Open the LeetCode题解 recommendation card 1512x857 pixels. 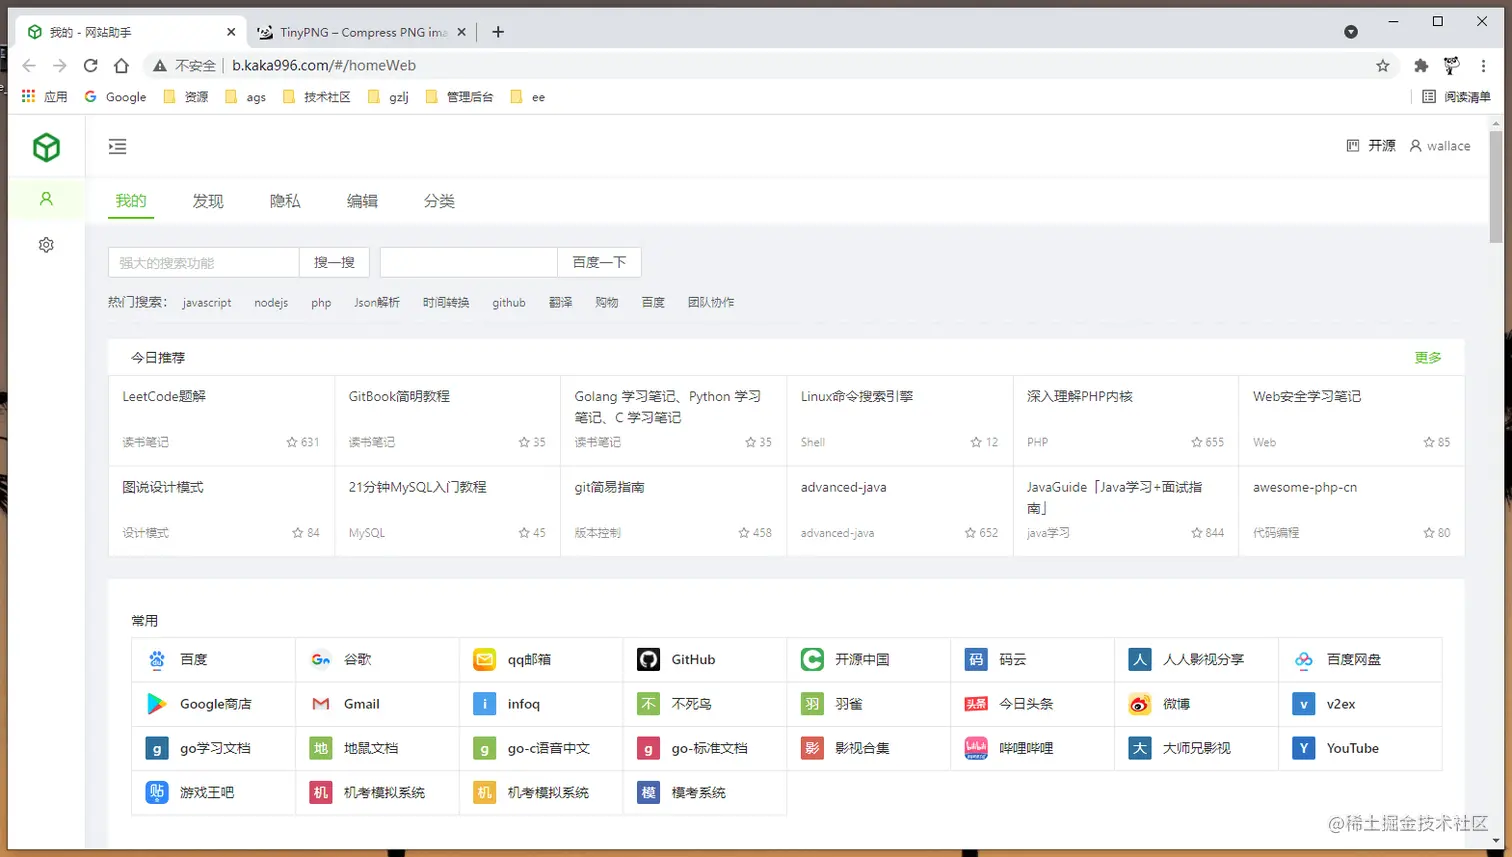pyautogui.click(x=221, y=421)
